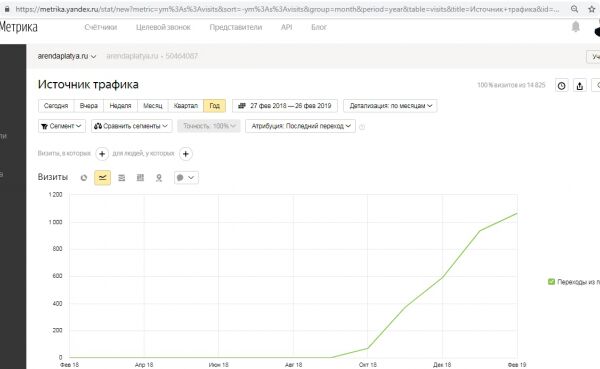
Task: Switch to map chart view icon
Action: coord(159,178)
